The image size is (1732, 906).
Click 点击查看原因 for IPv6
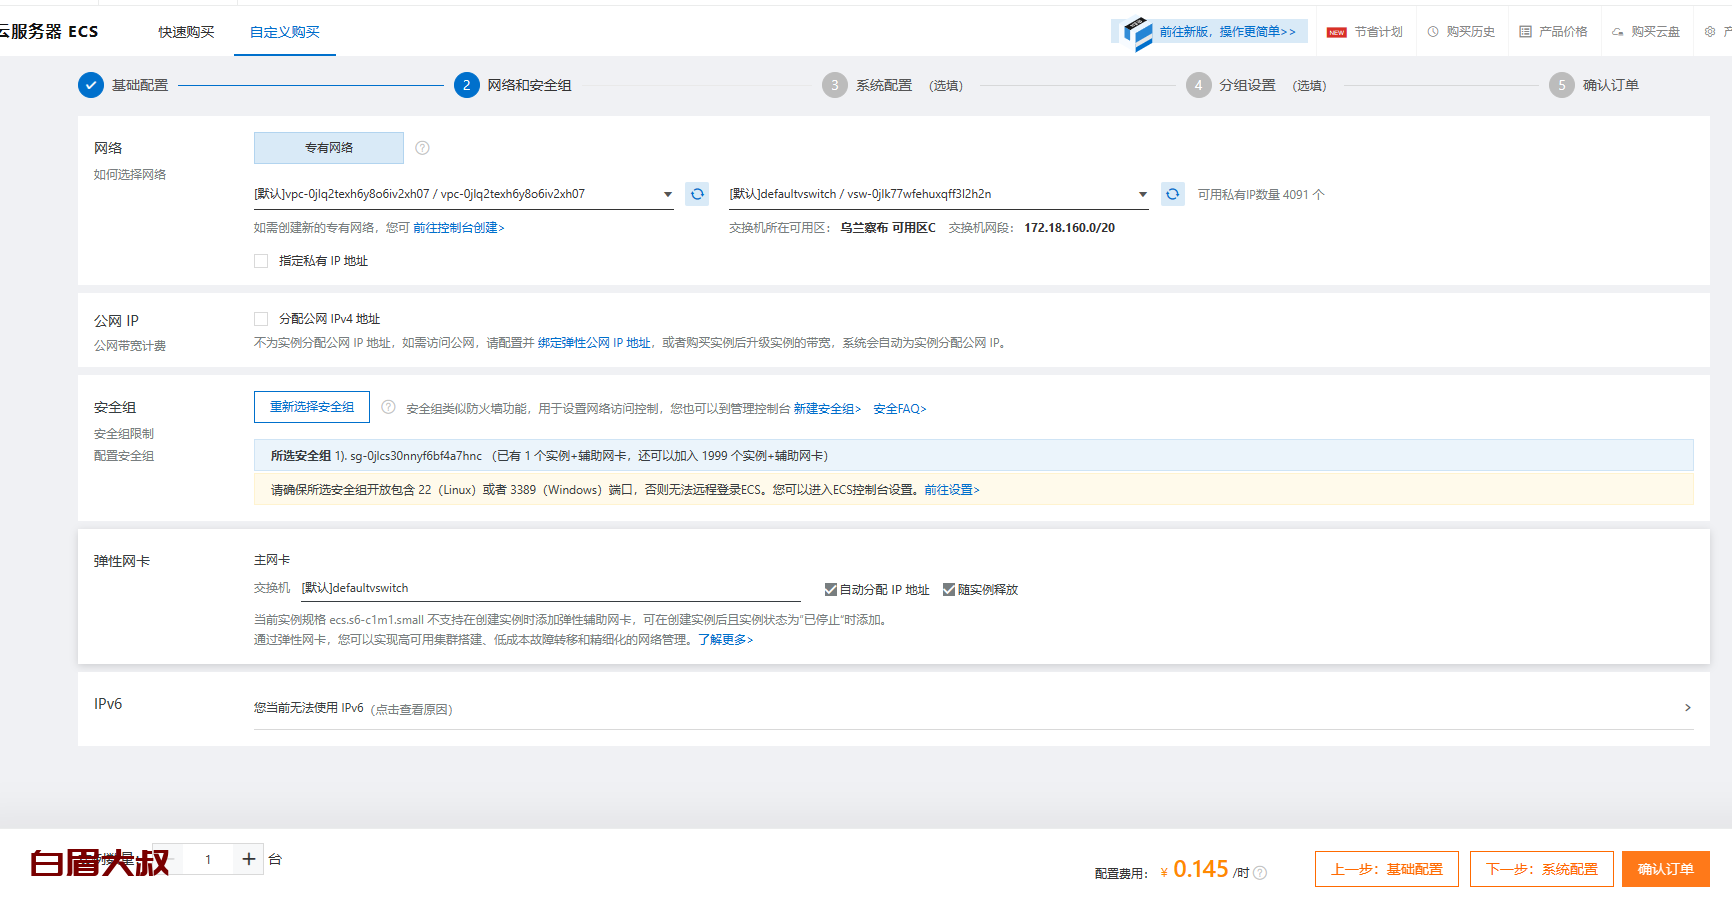(412, 709)
